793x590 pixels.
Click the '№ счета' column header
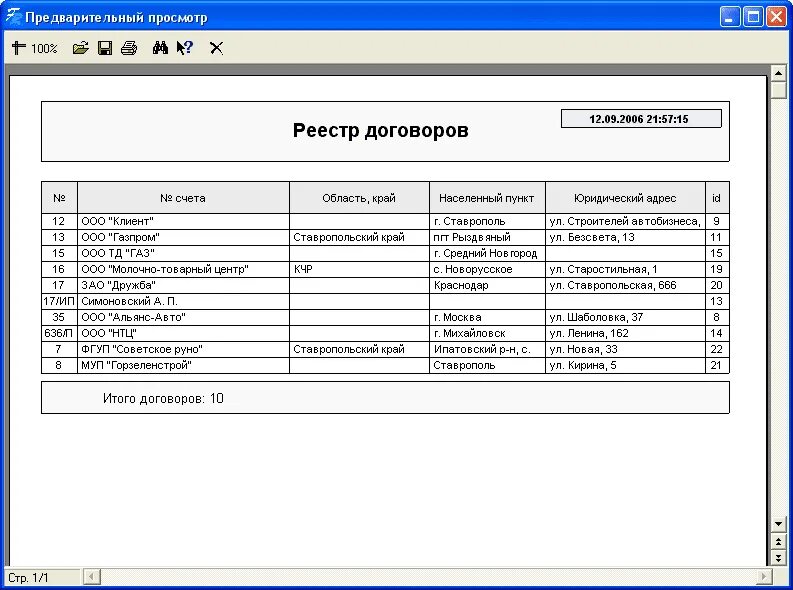tap(183, 198)
